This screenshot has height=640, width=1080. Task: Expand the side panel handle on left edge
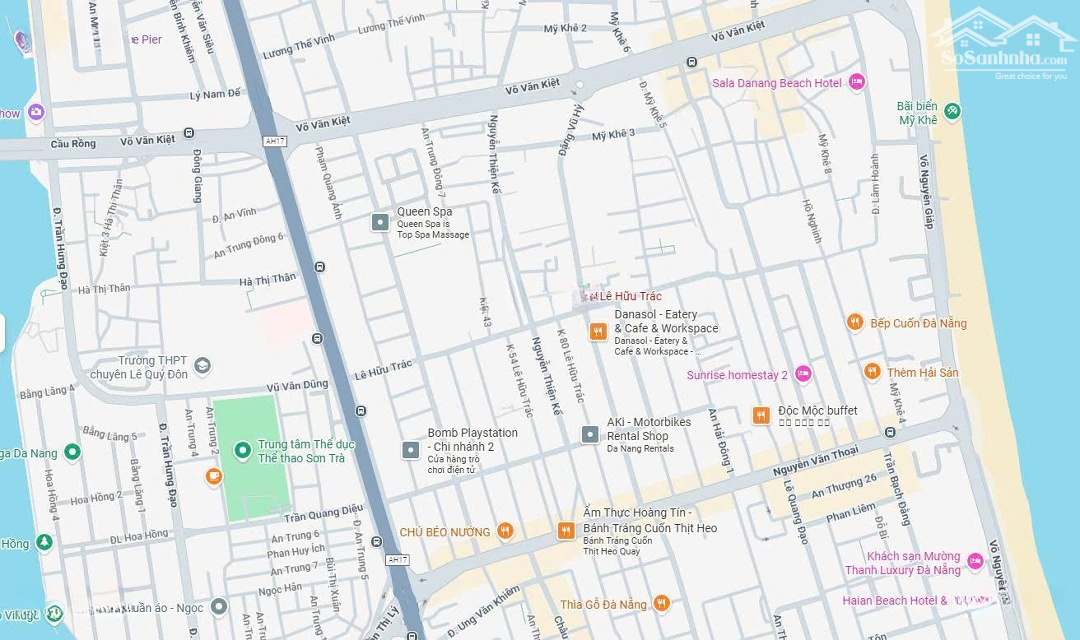tap(3, 333)
